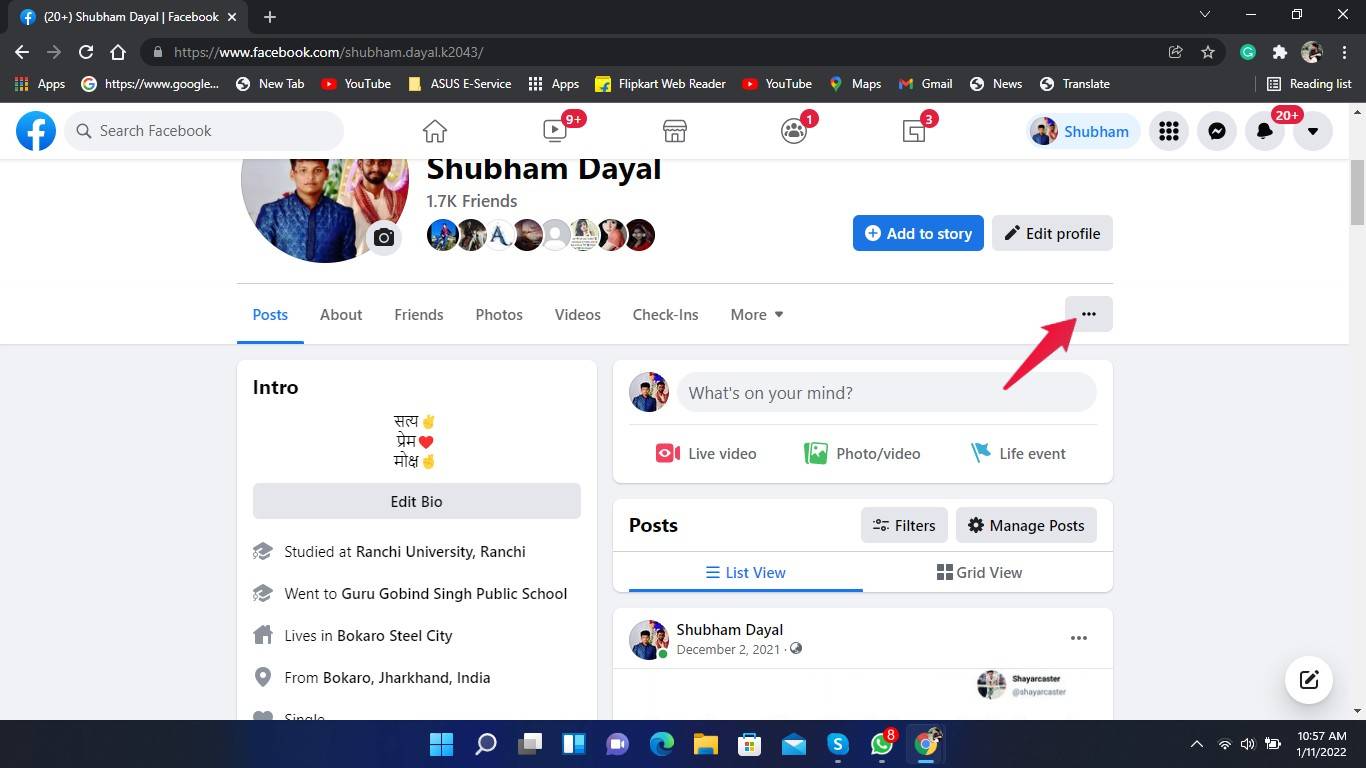Screen dimensions: 1366x768
Task: Click the Add to story button
Action: click(918, 233)
